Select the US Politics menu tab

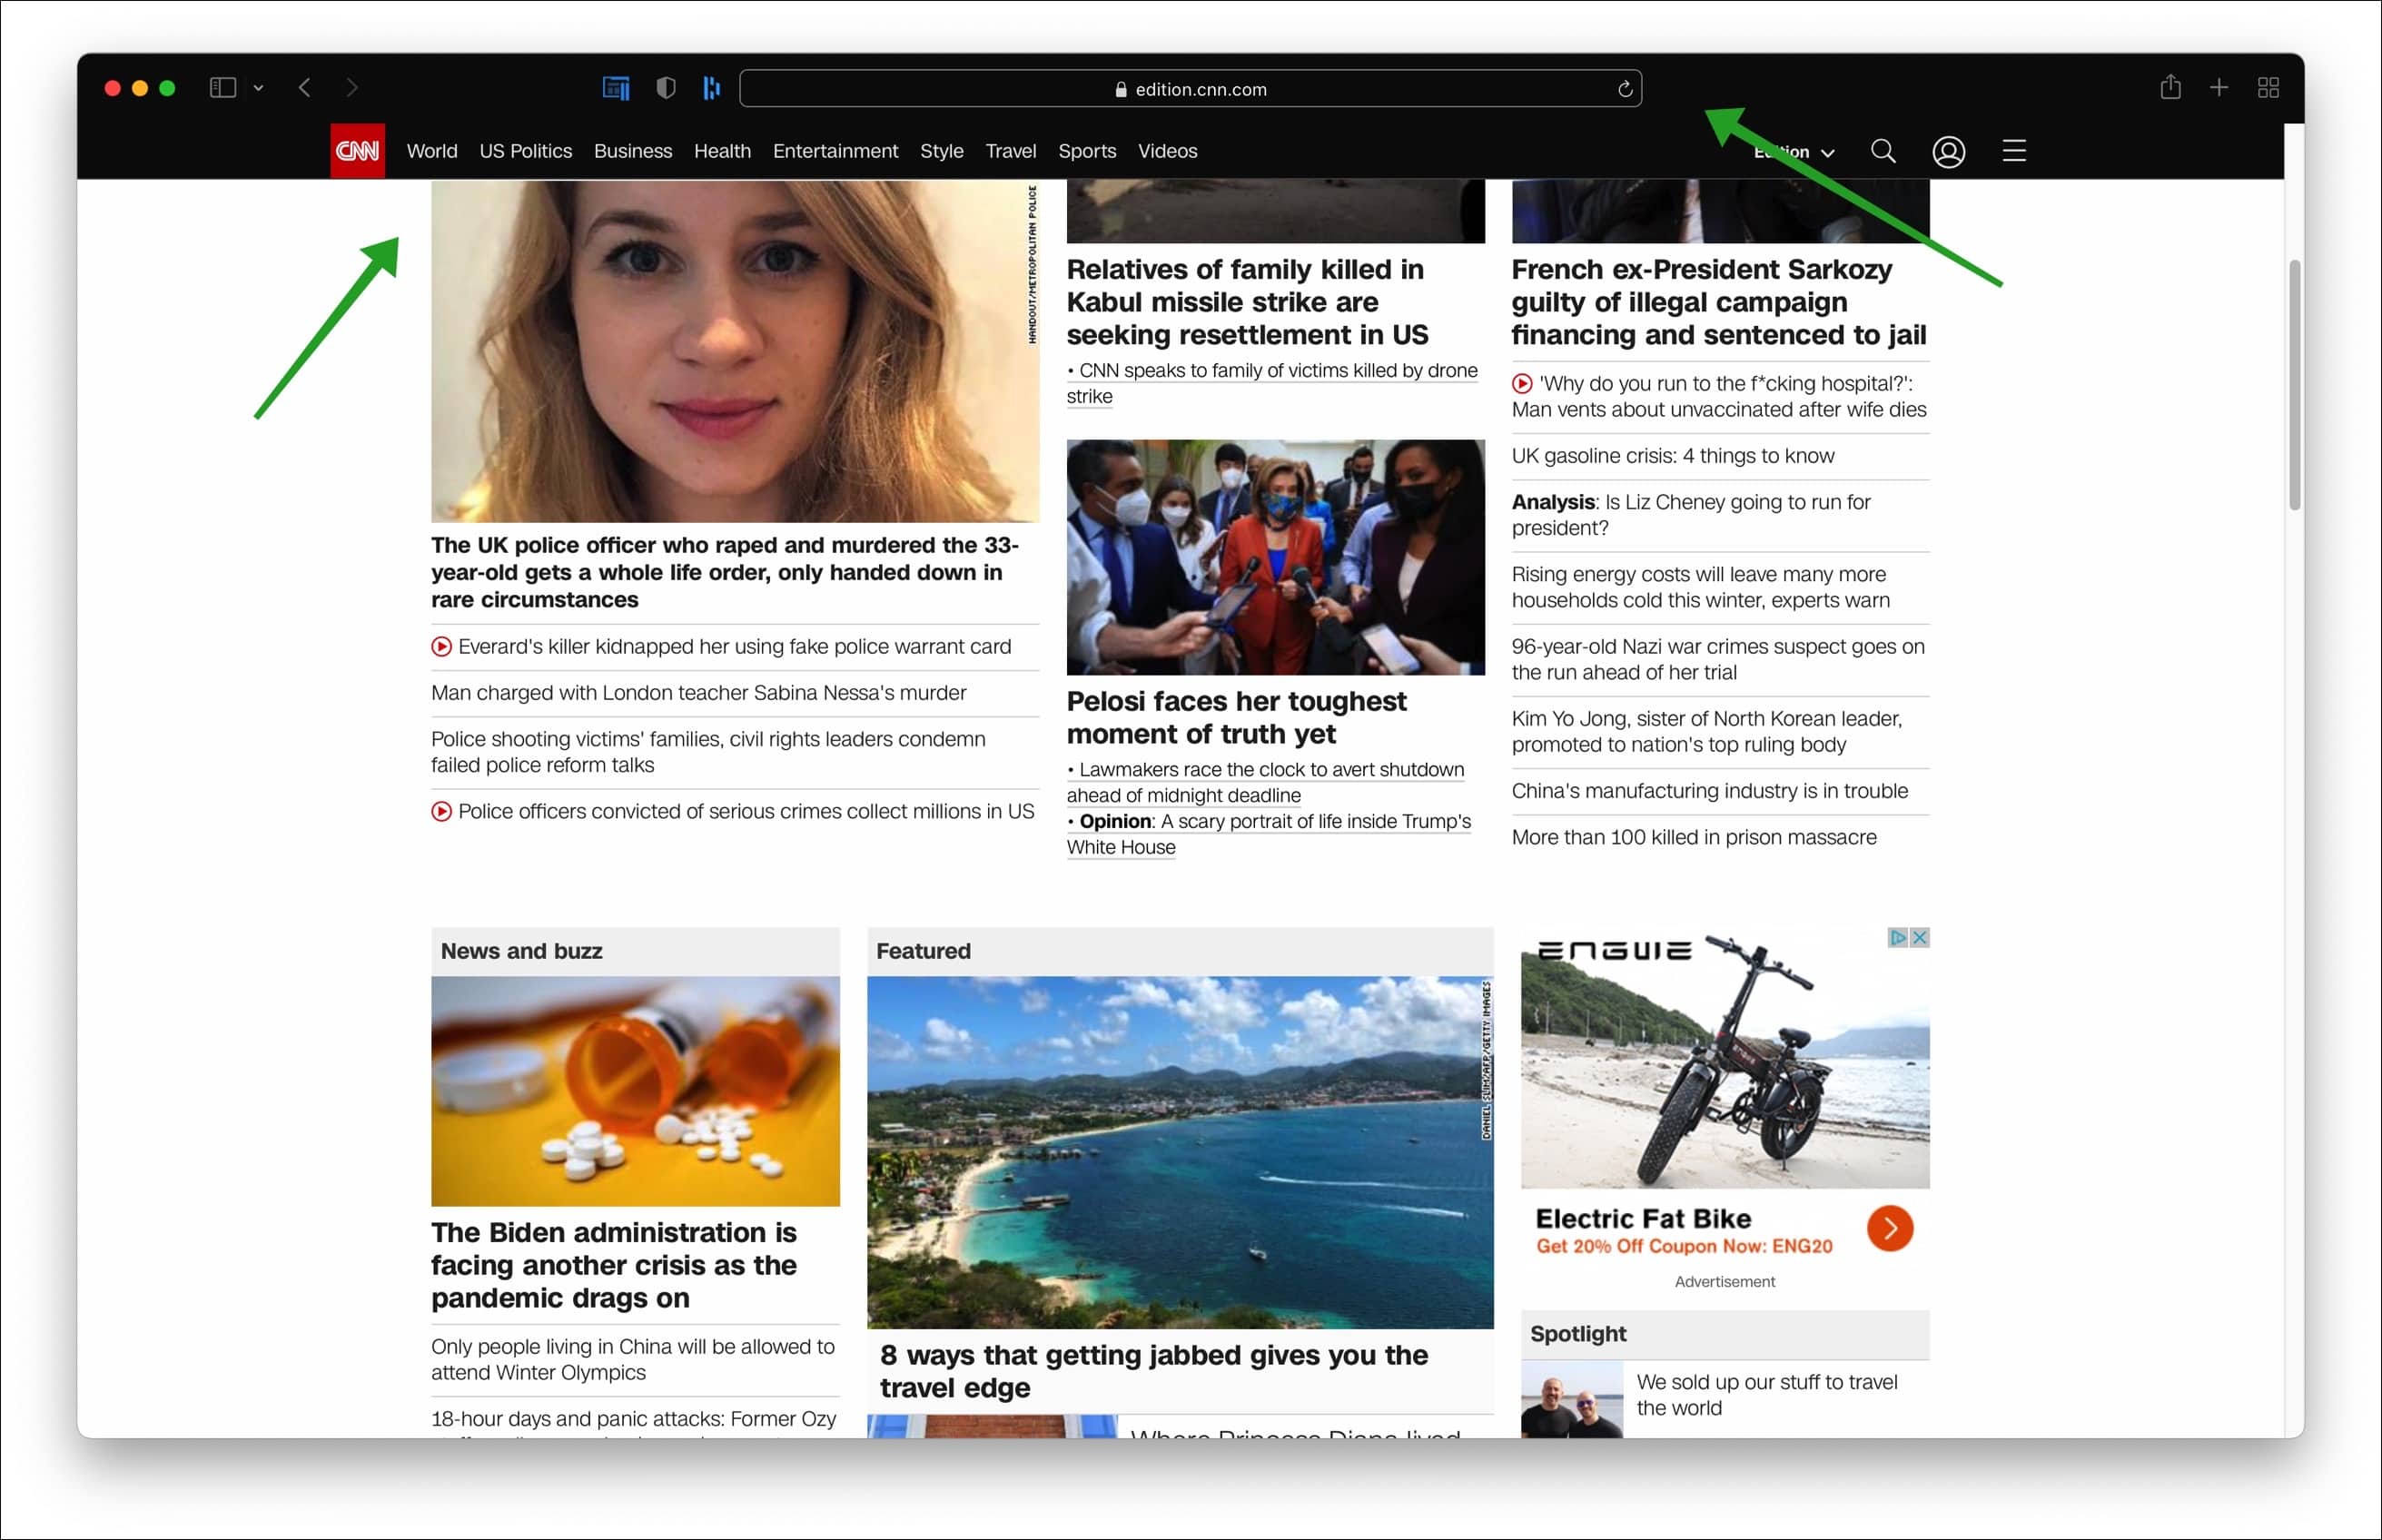(524, 151)
